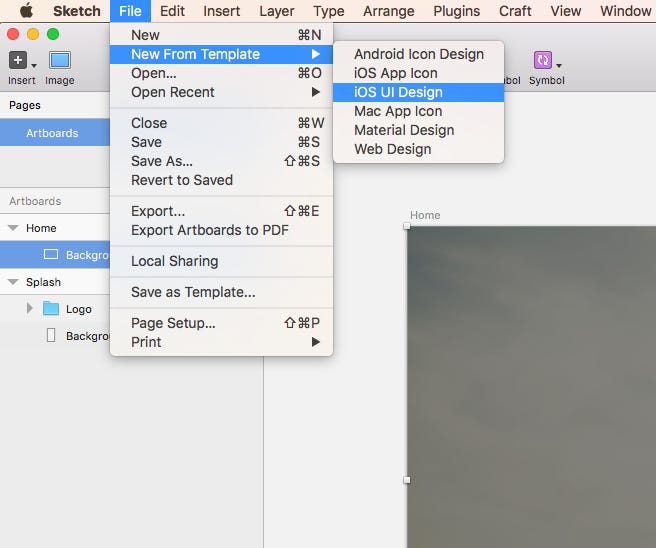Open the View menu

[566, 11]
